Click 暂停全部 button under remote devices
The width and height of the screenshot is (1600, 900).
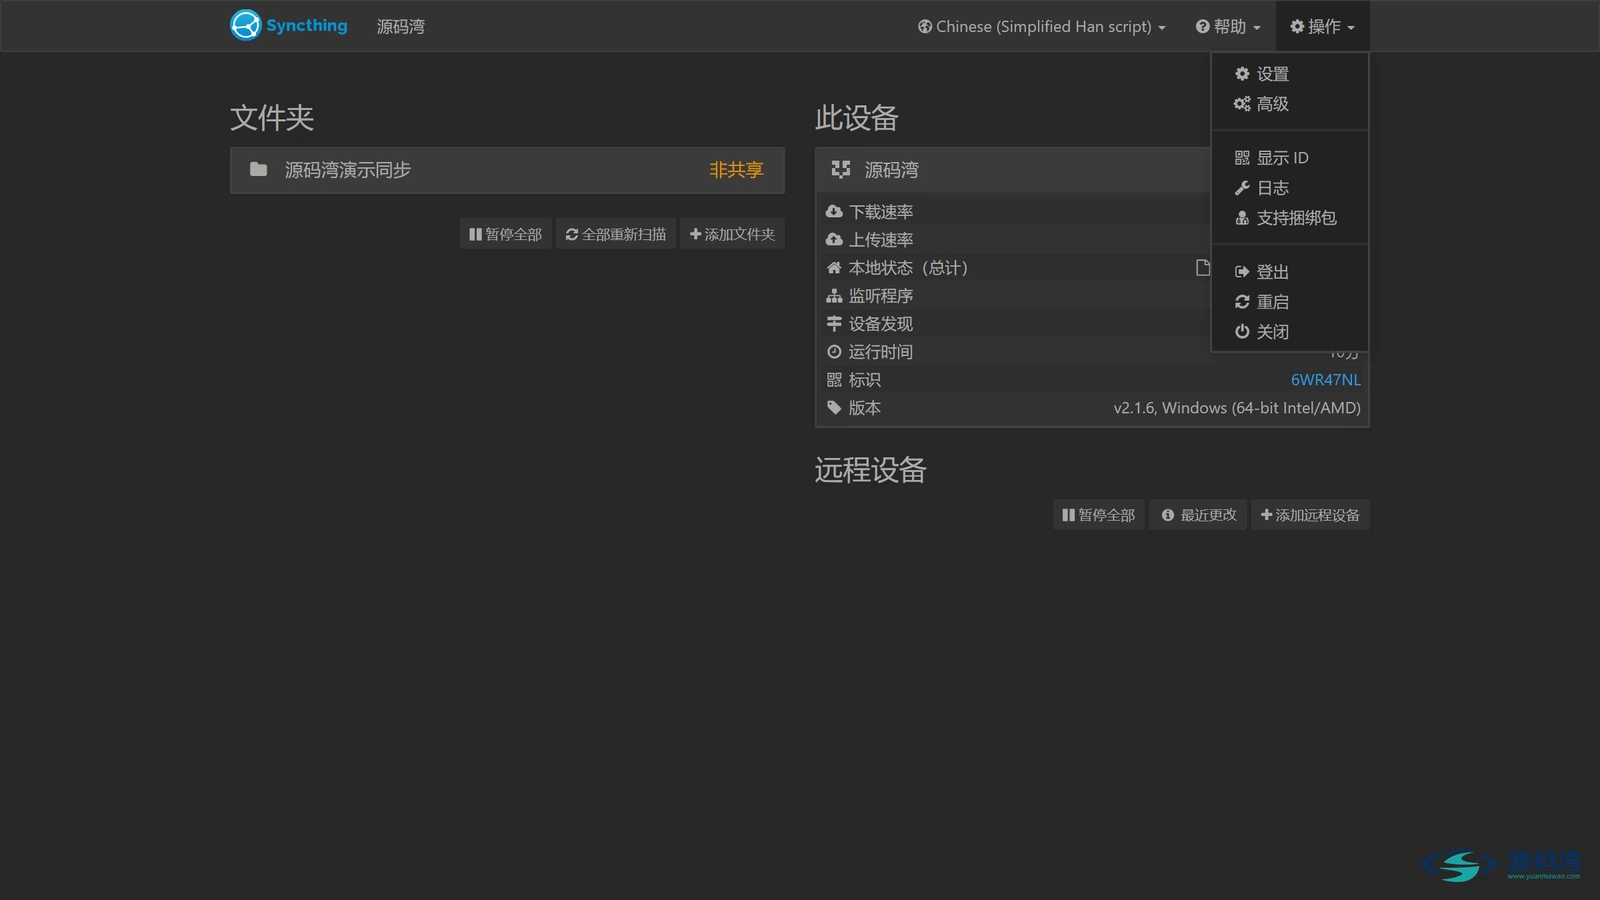coord(1099,515)
